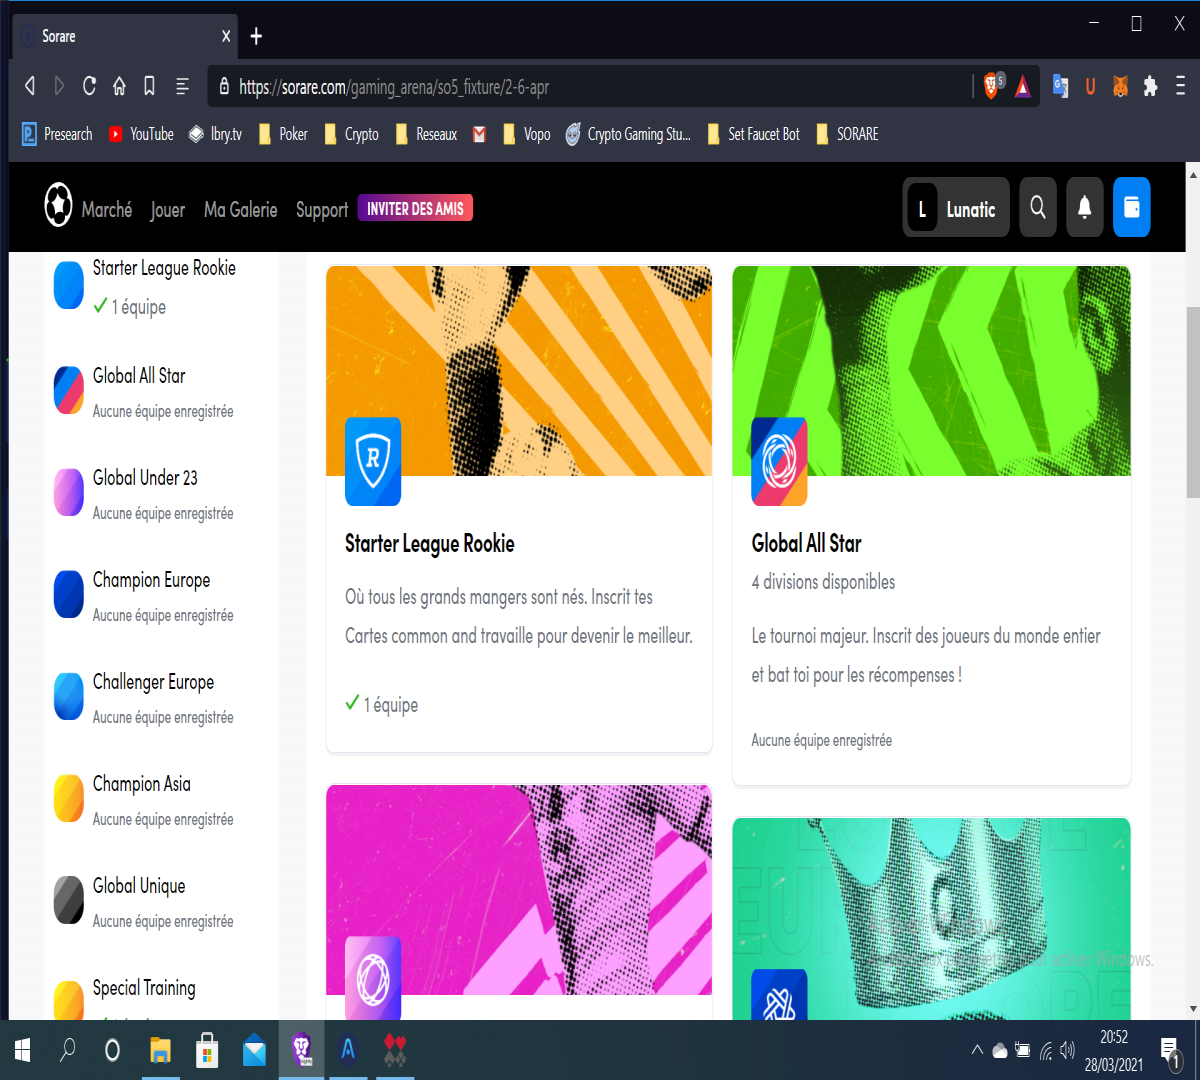Viewport: 1200px width, 1080px height.
Task: Open the browser hamburger menu
Action: [1180, 87]
